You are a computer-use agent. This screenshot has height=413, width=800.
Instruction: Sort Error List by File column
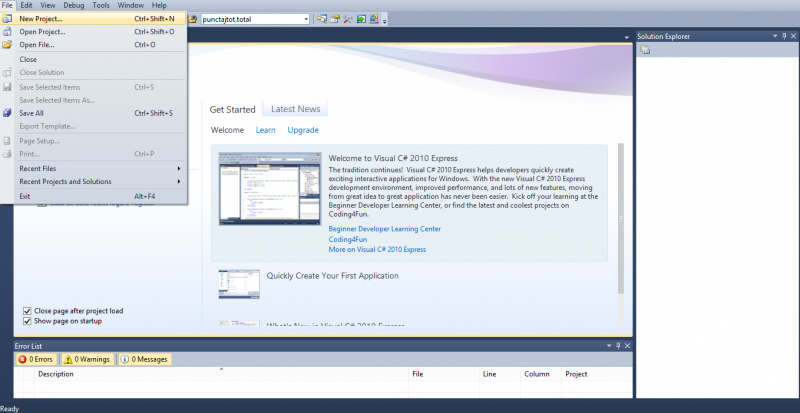coord(444,374)
